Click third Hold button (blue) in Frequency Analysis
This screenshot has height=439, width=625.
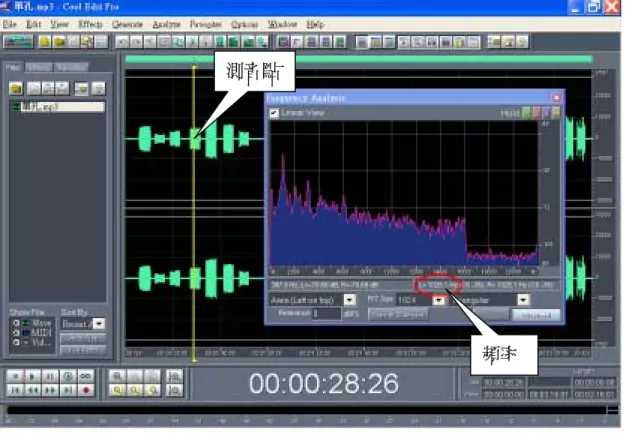[546, 113]
